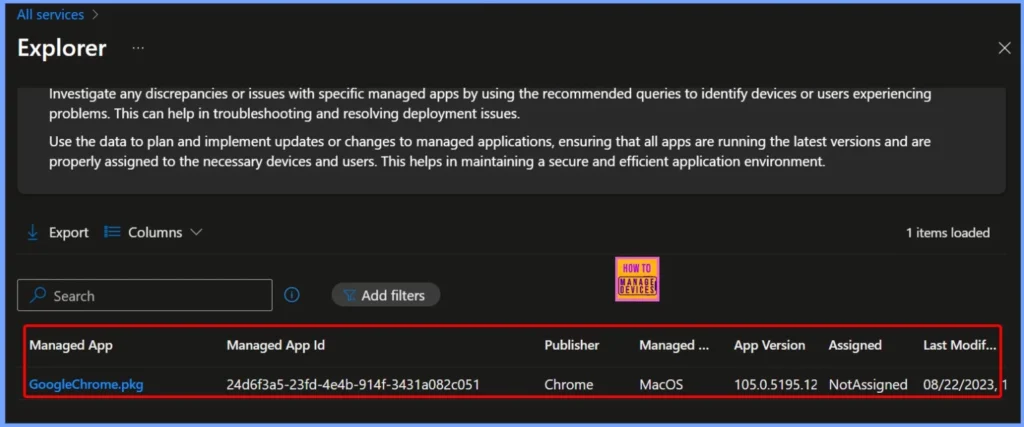Sort by Publisher column header
Viewport: 1024px width, 427px height.
[x=572, y=345]
